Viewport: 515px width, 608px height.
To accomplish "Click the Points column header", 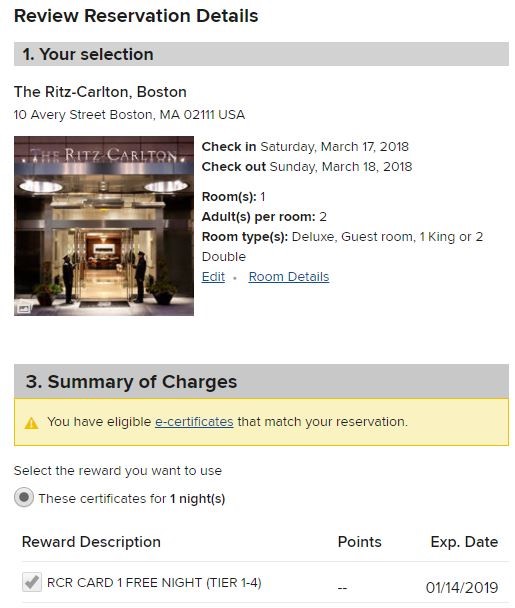I will point(359,542).
